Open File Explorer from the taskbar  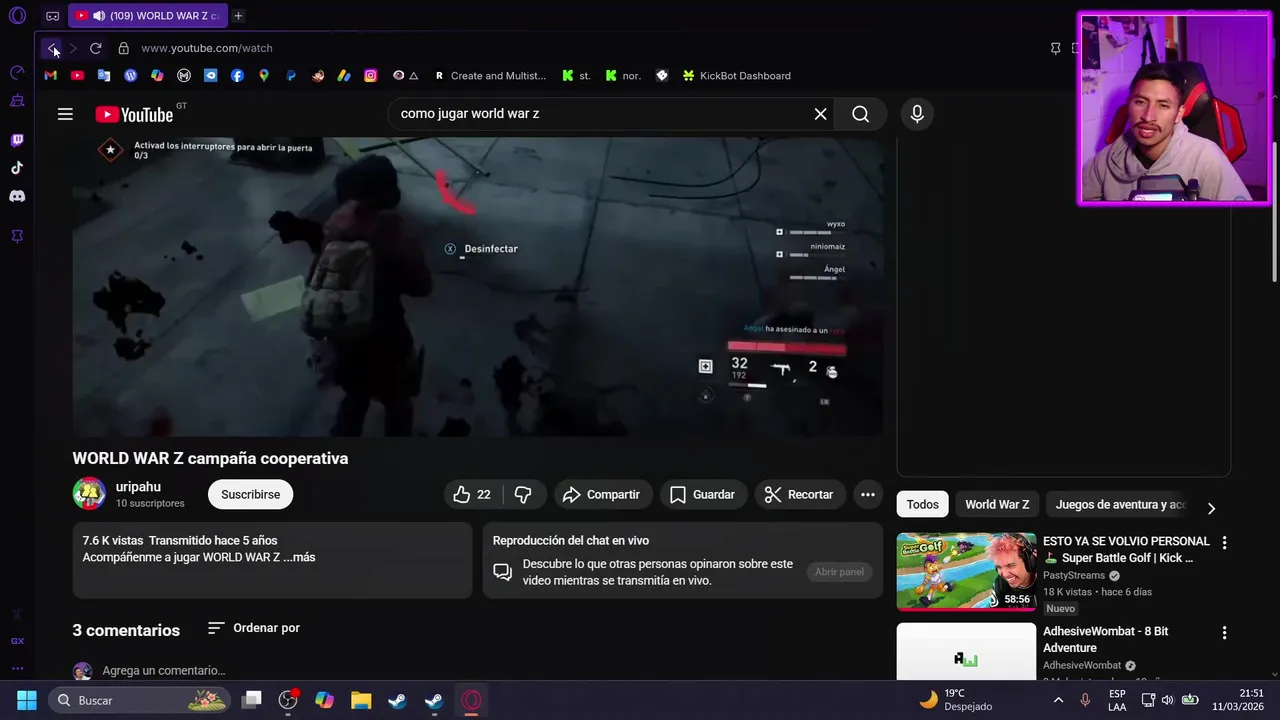click(x=361, y=700)
